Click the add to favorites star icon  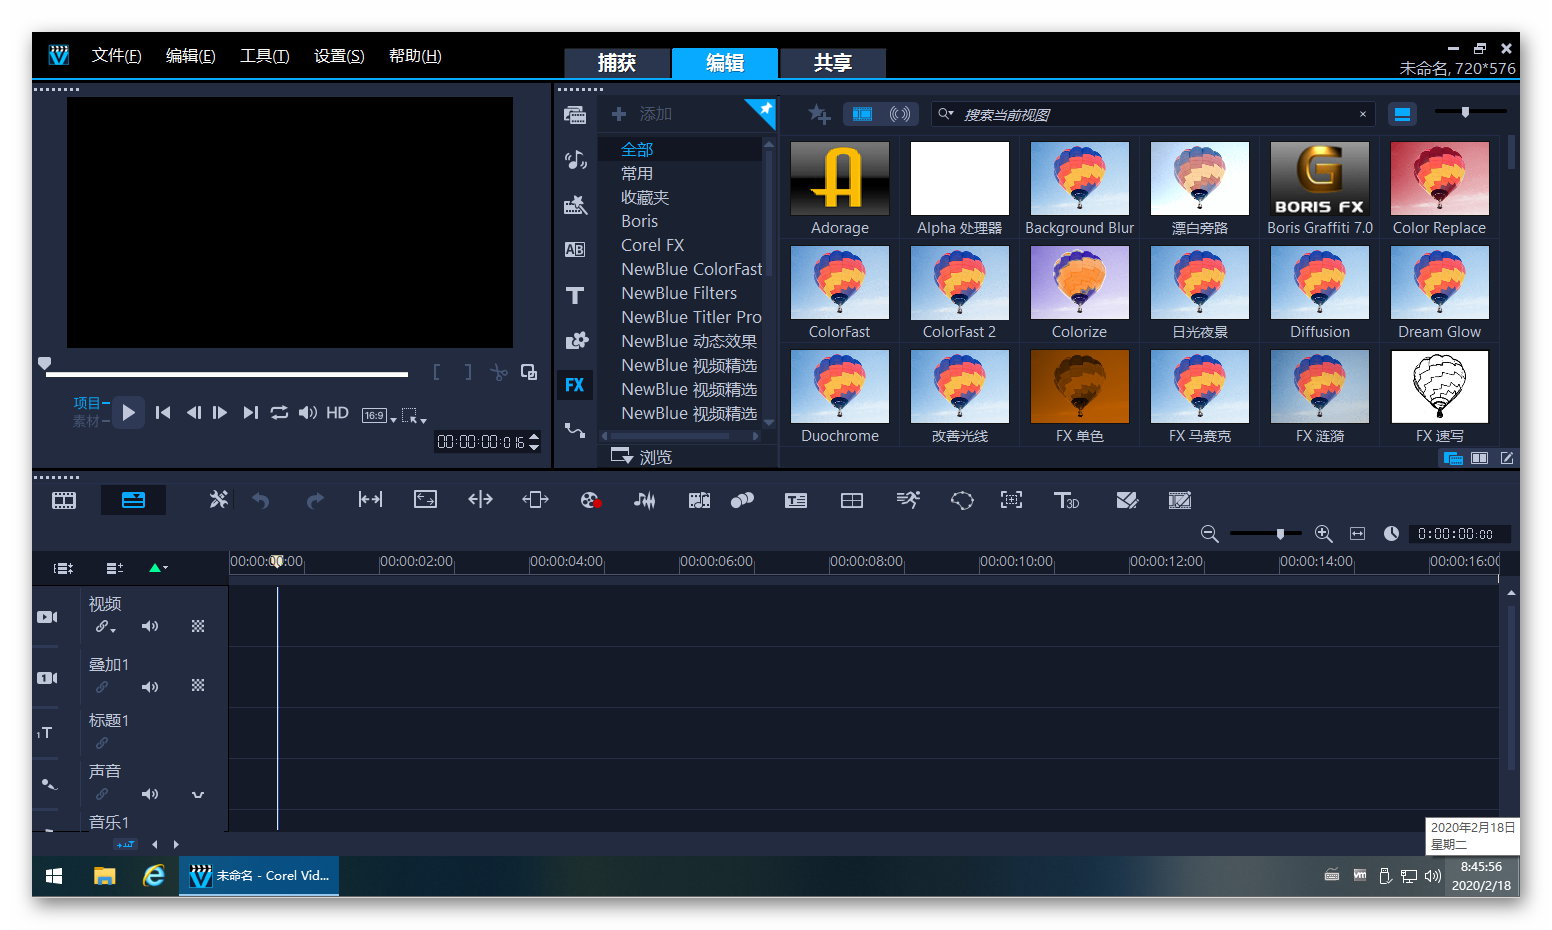pos(819,114)
